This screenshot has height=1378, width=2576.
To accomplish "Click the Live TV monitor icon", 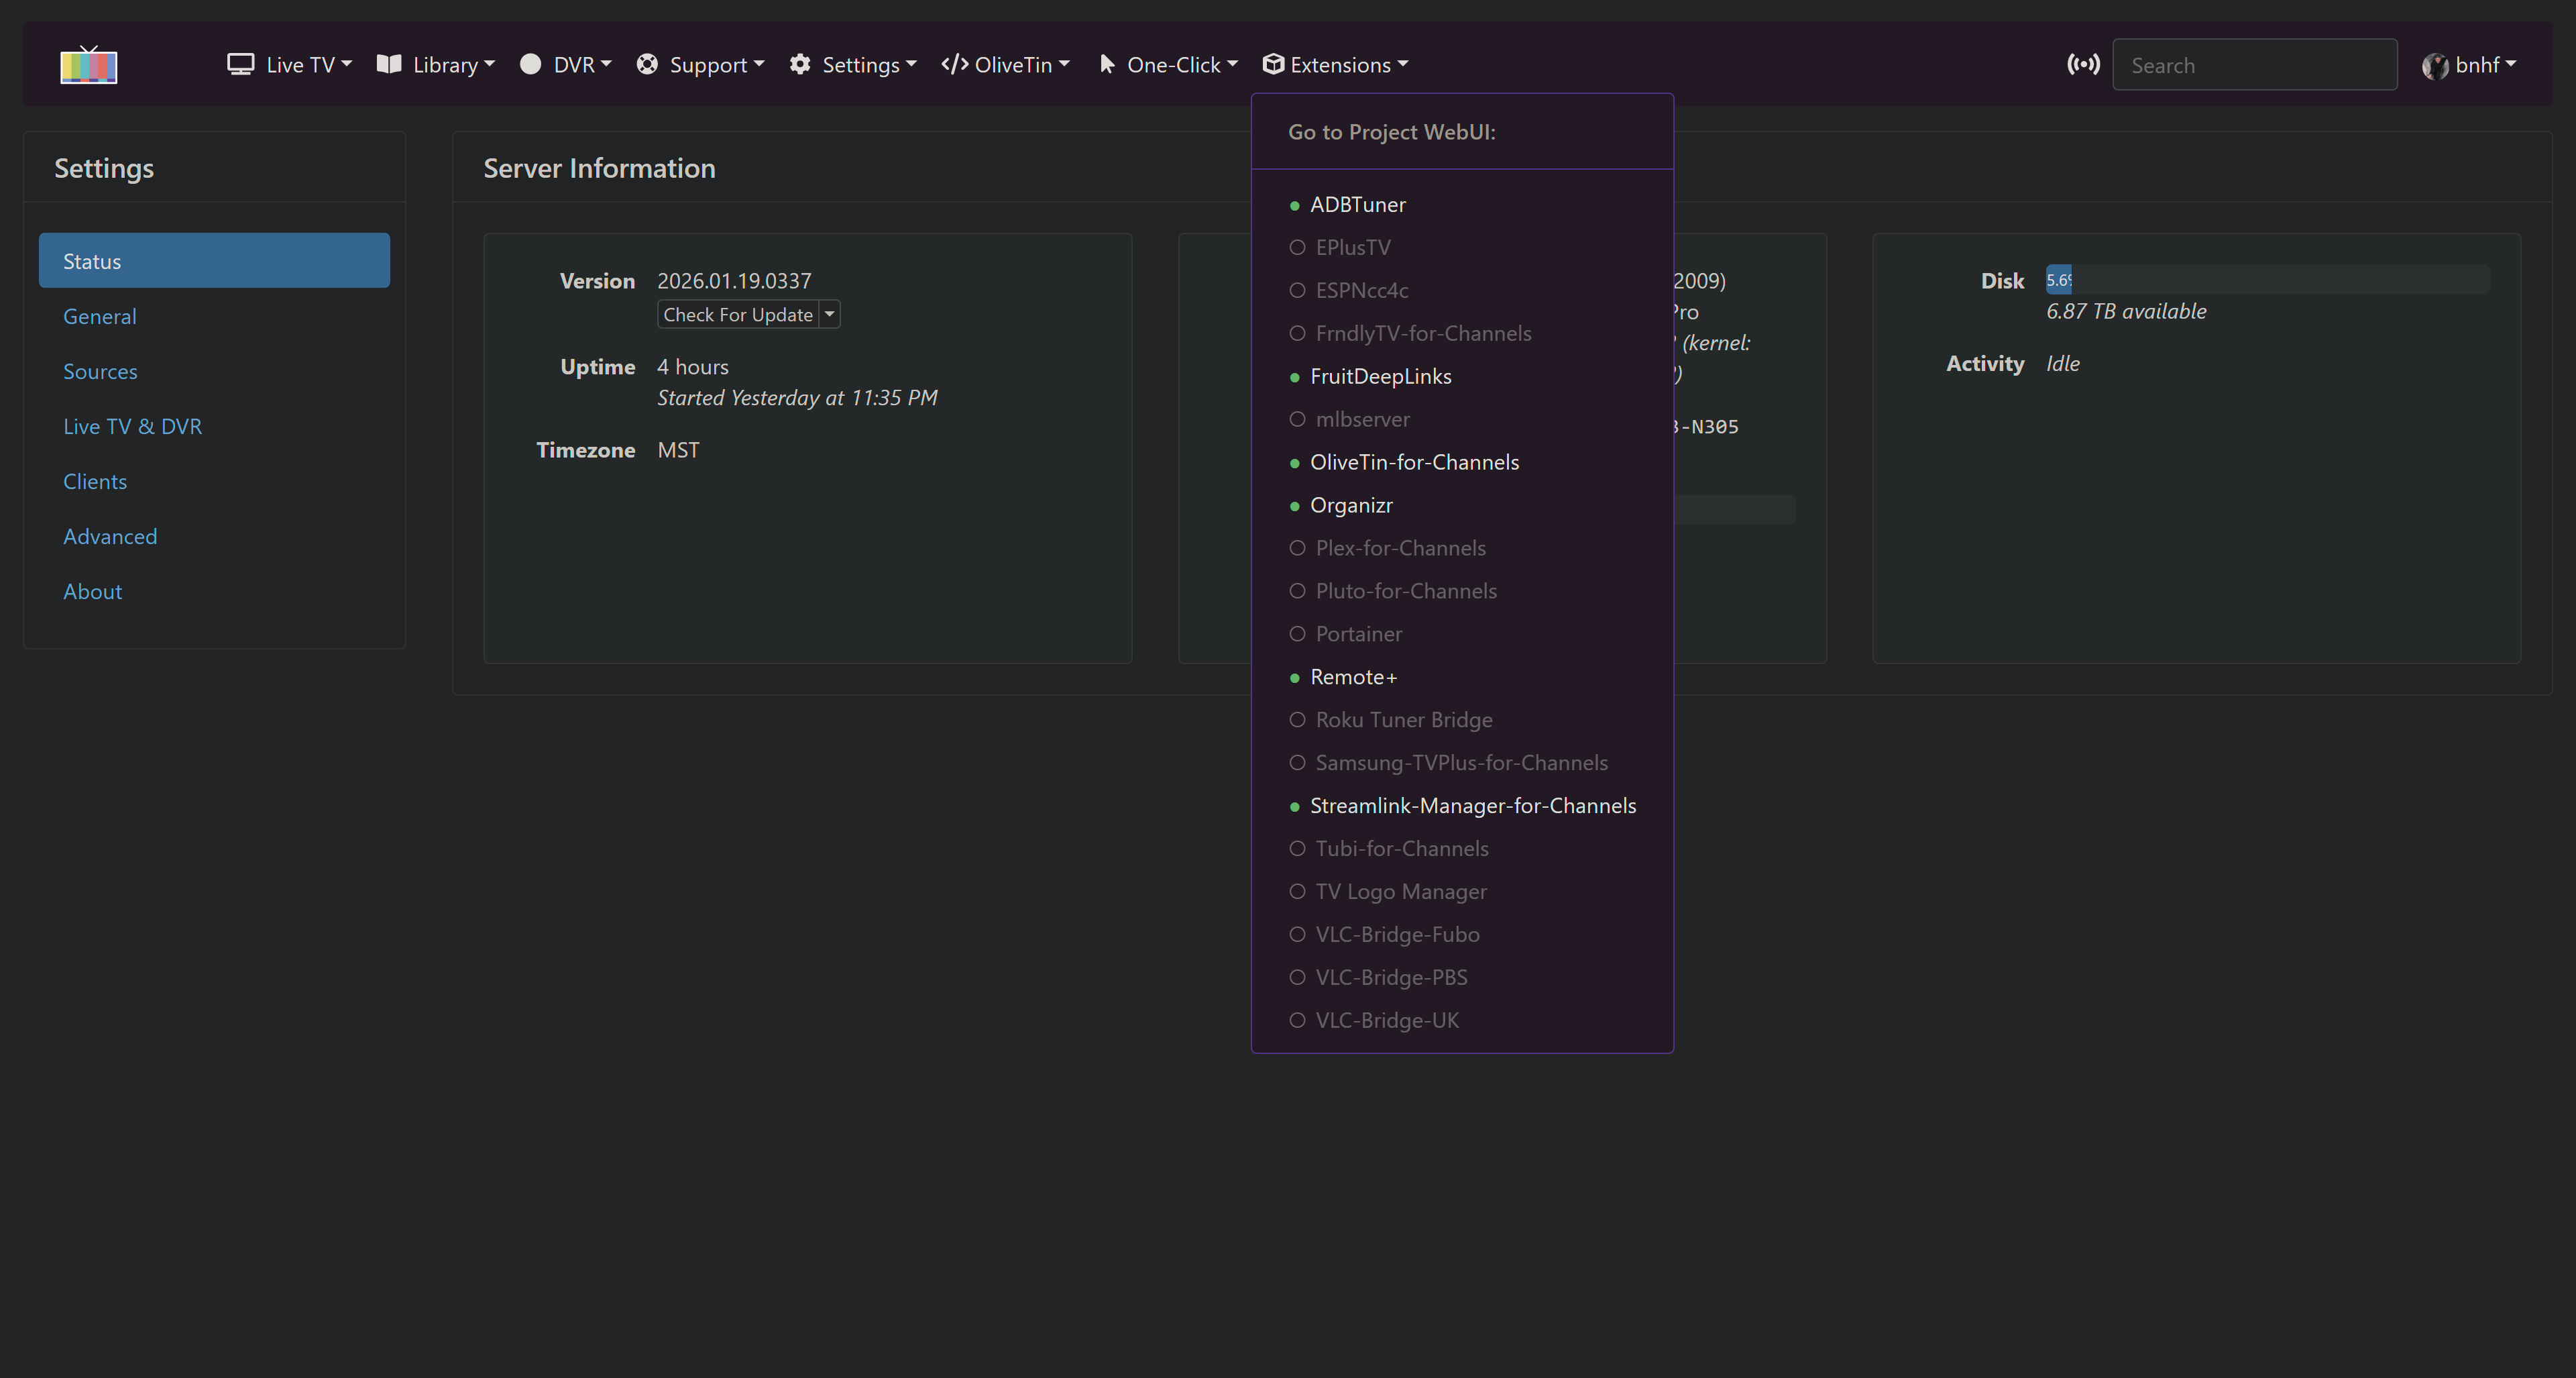I will click(240, 65).
